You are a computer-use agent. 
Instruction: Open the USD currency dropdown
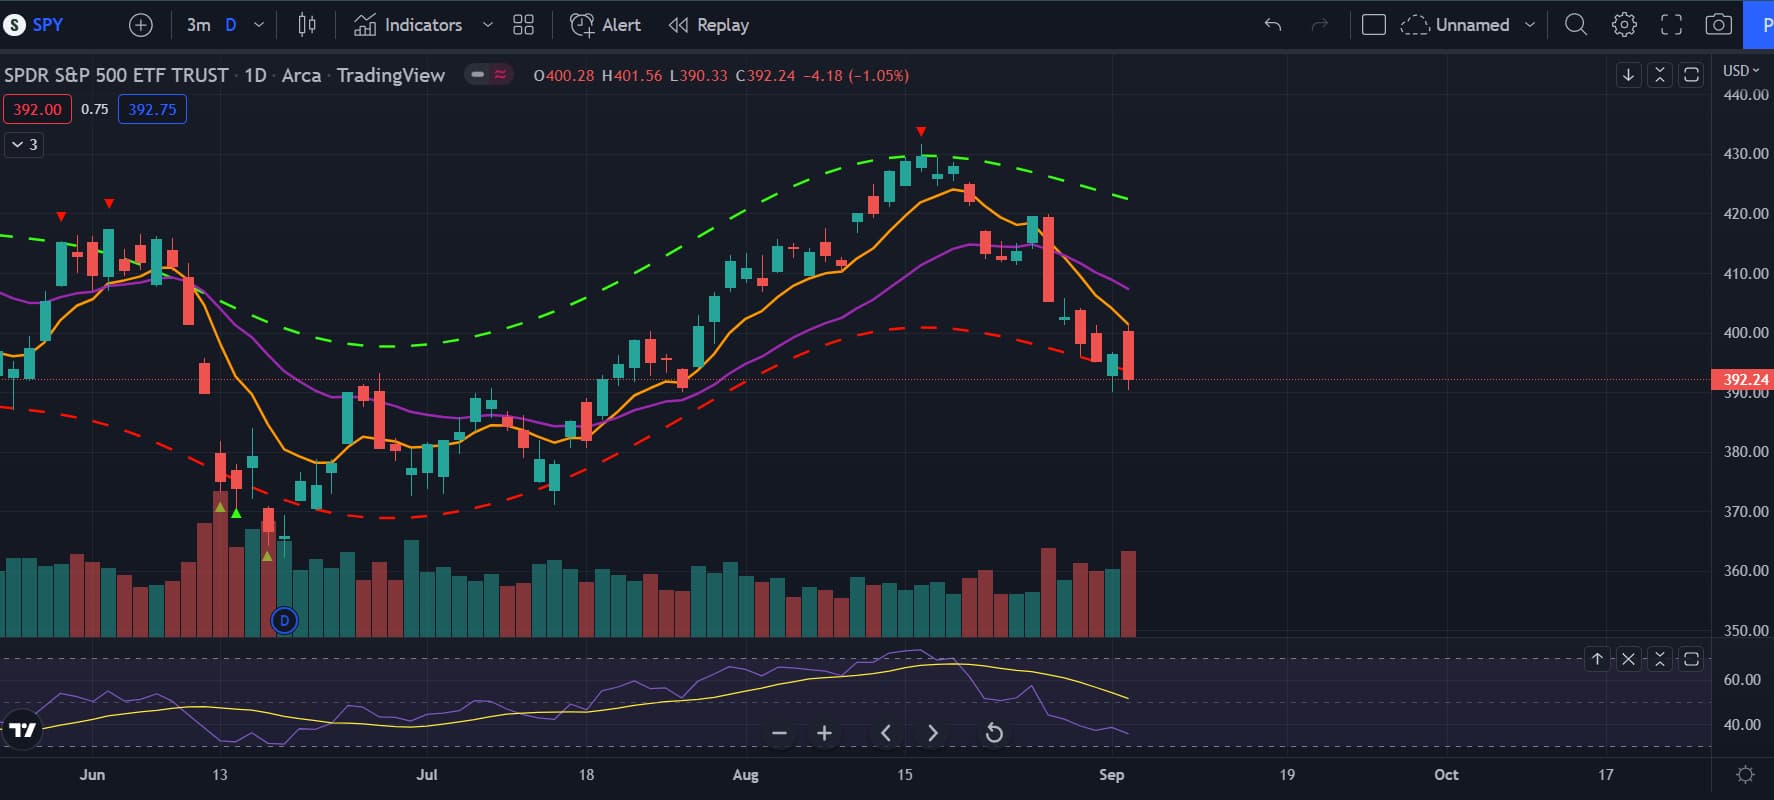pyautogui.click(x=1741, y=70)
